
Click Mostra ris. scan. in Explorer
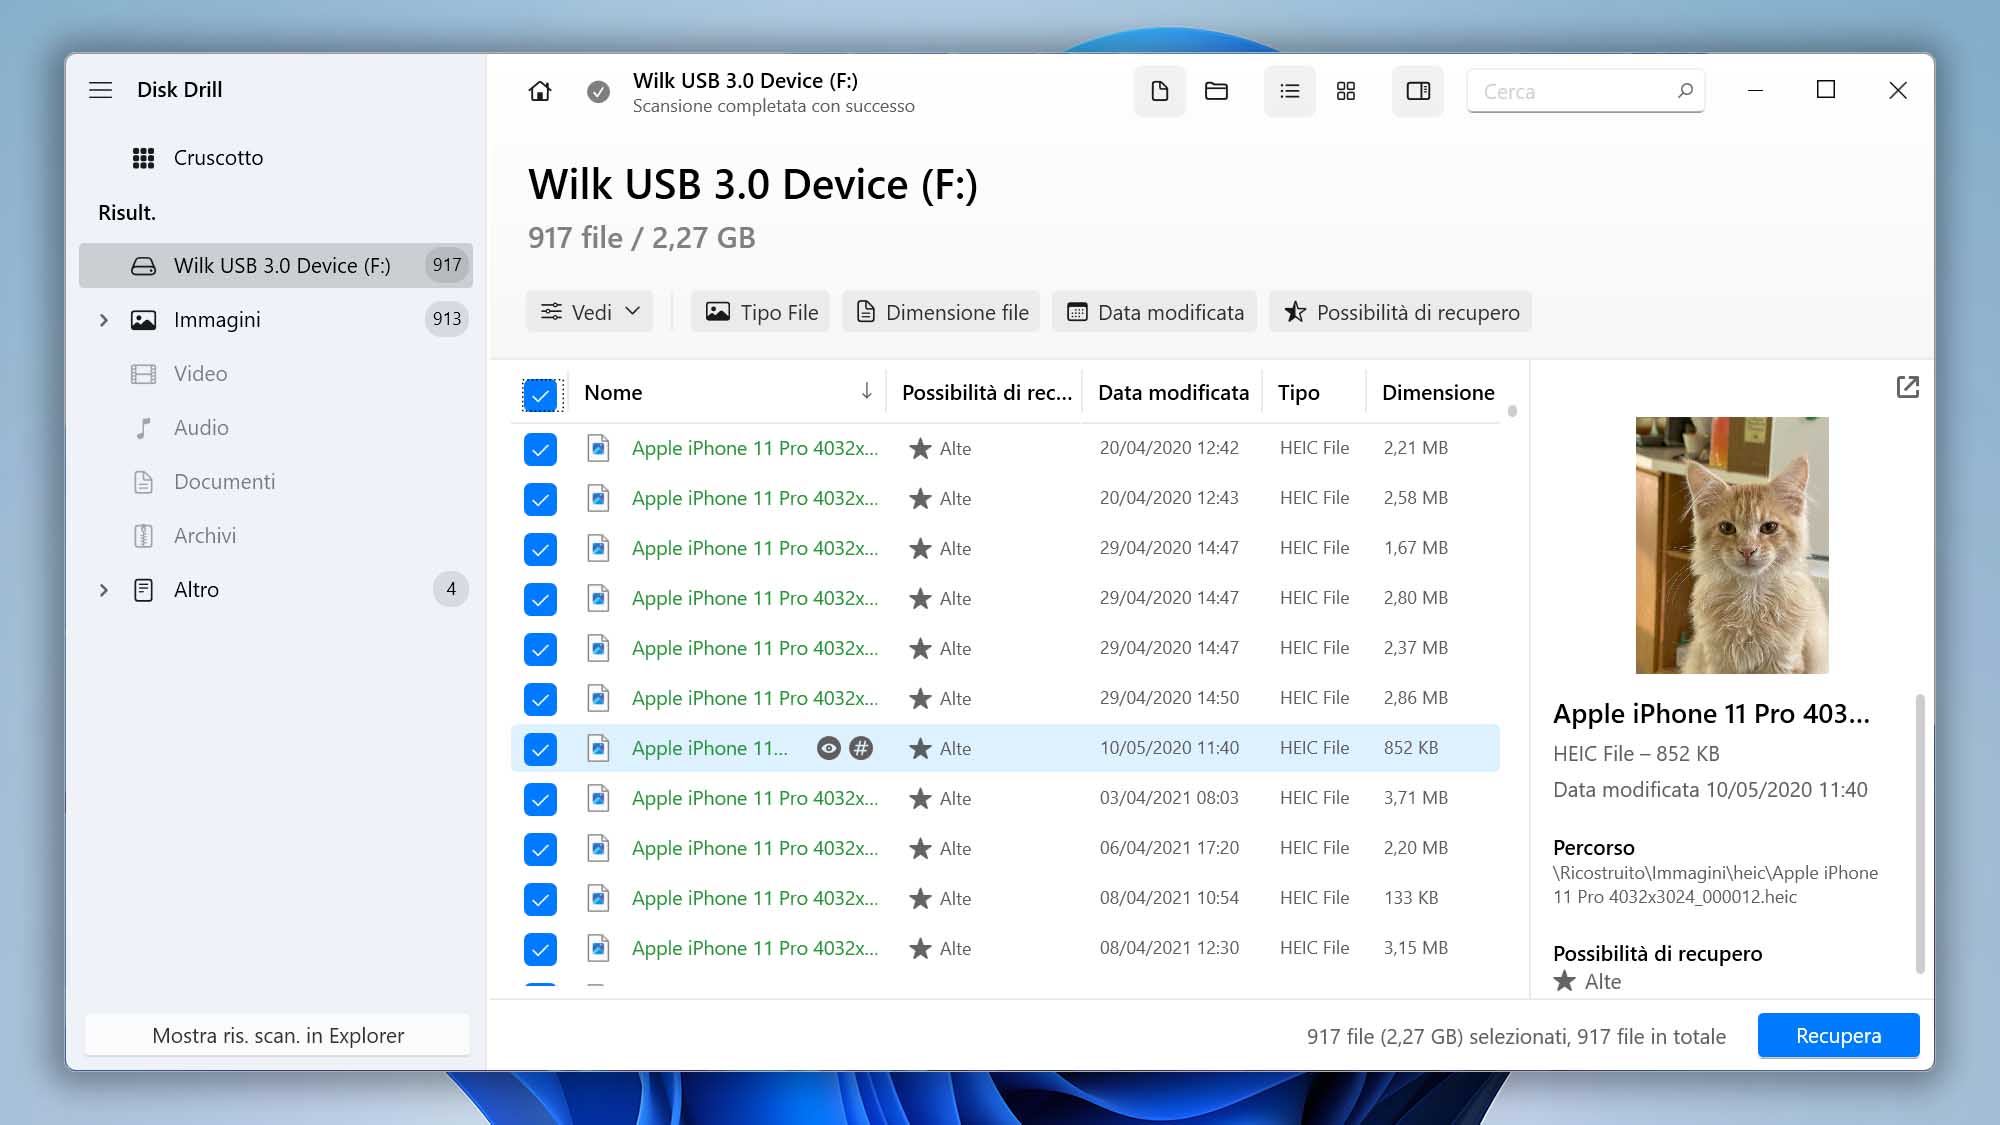click(278, 1035)
